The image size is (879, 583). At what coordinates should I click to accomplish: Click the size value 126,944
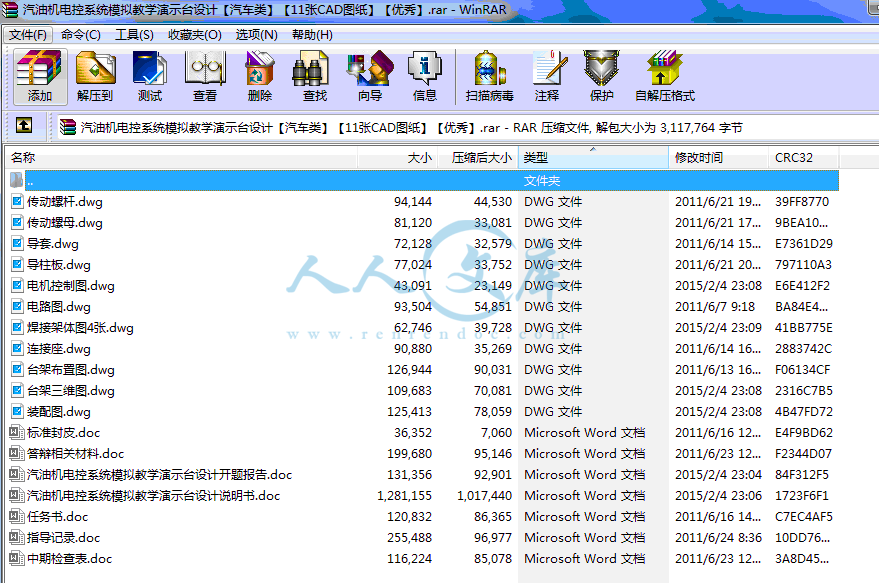point(409,369)
